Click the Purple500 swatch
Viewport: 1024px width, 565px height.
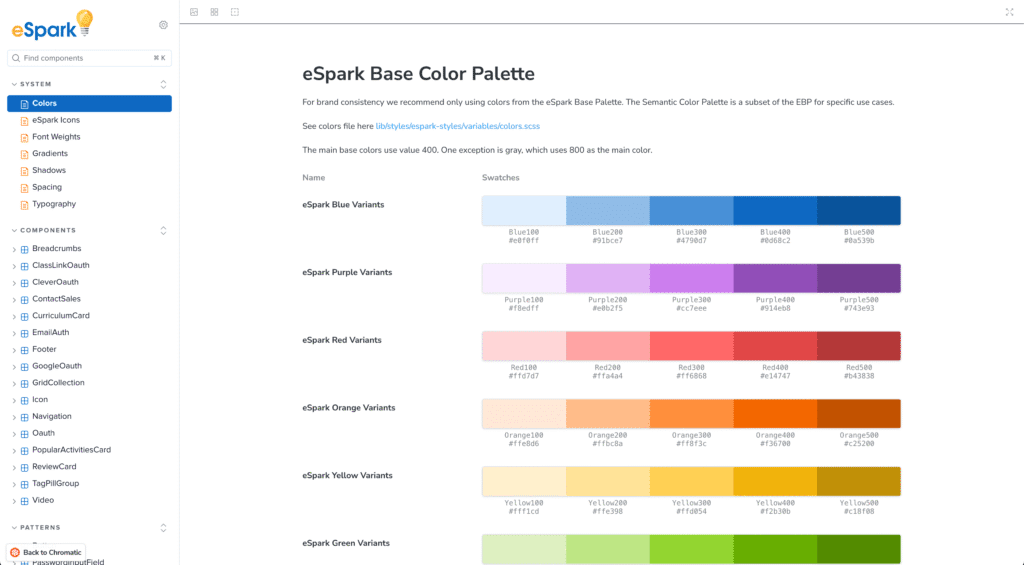tap(859, 278)
